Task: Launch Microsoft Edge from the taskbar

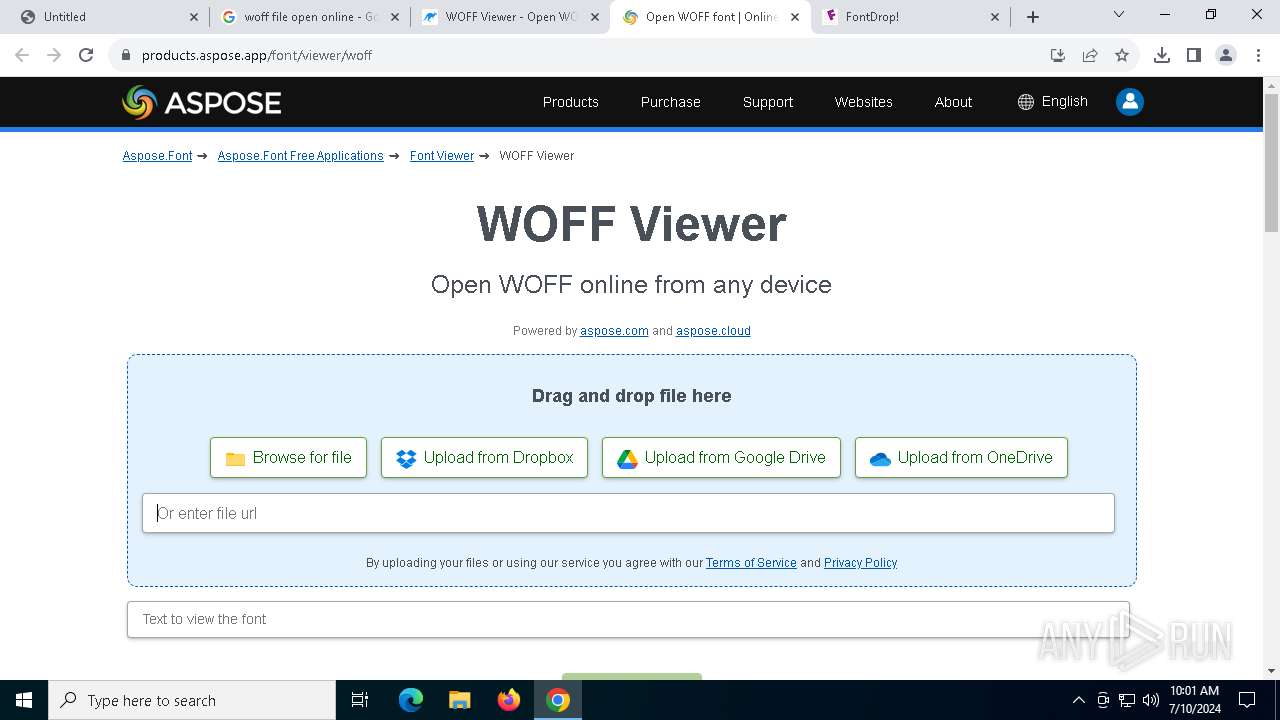Action: click(411, 700)
